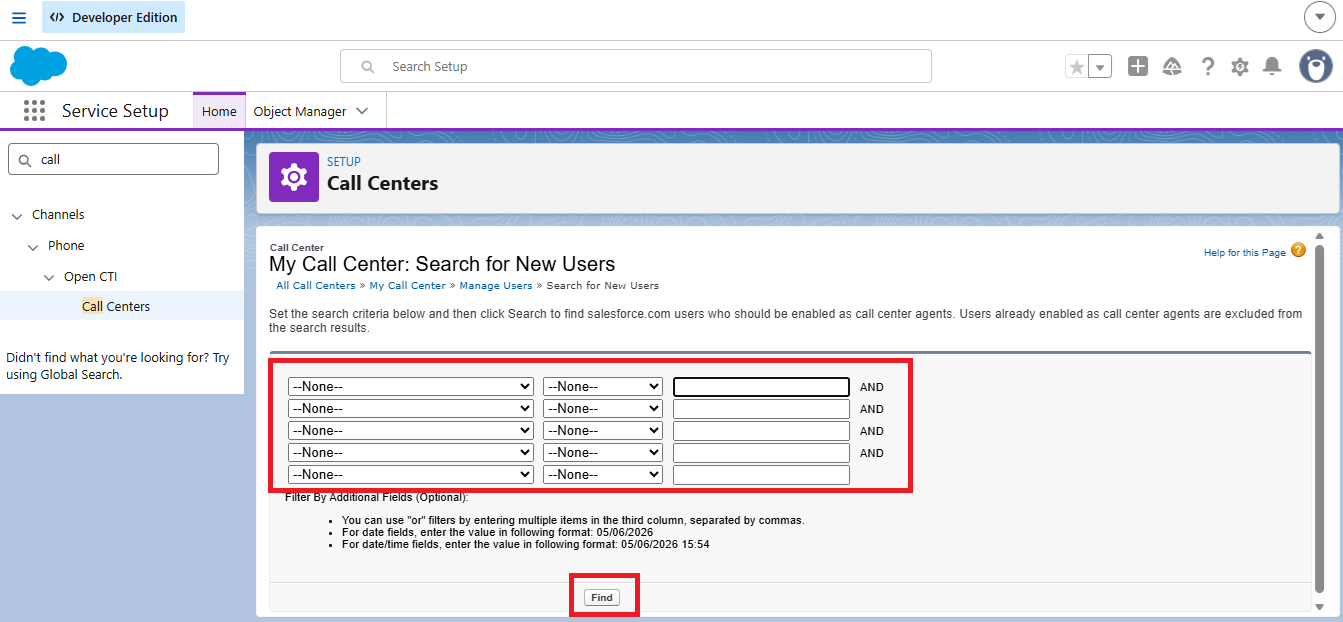Click the orange help question icon
Screen dimensions: 1343x622
[1298, 250]
